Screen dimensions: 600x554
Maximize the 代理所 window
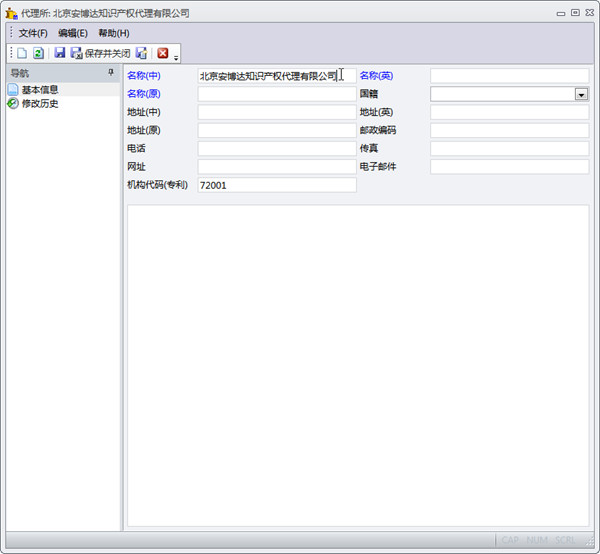(575, 13)
